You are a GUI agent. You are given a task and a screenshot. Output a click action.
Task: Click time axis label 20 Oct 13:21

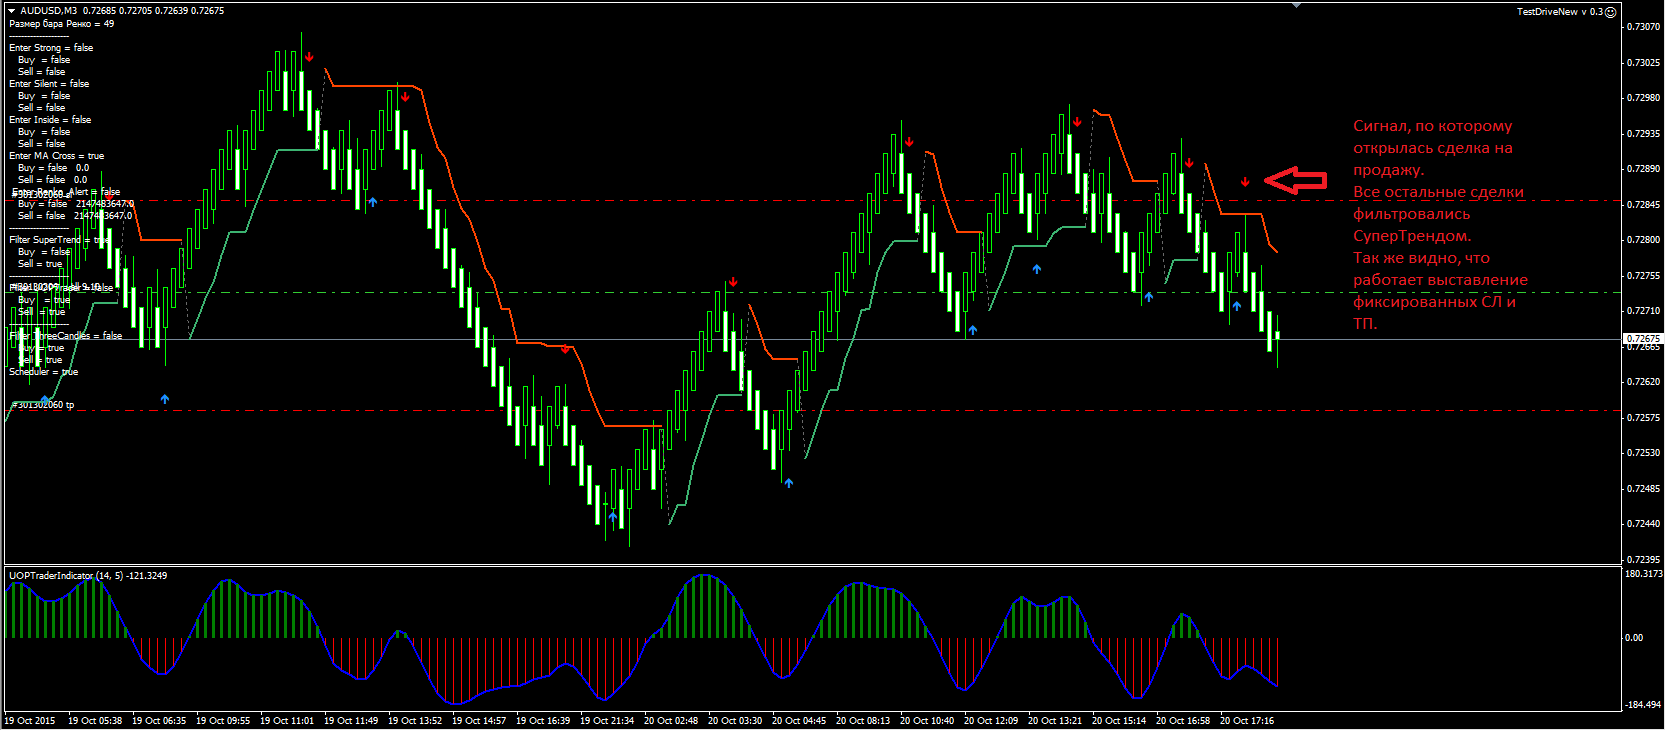1055,721
